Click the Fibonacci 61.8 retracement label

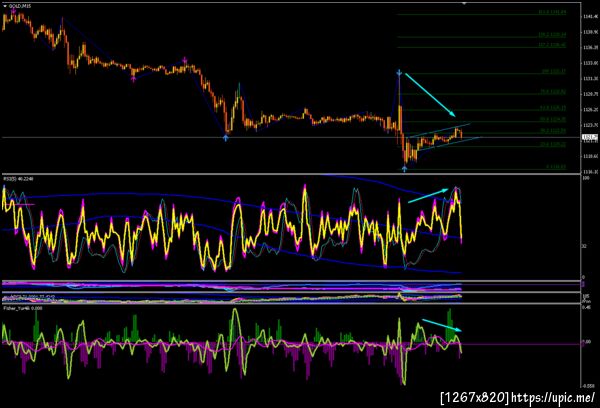pyautogui.click(x=553, y=108)
